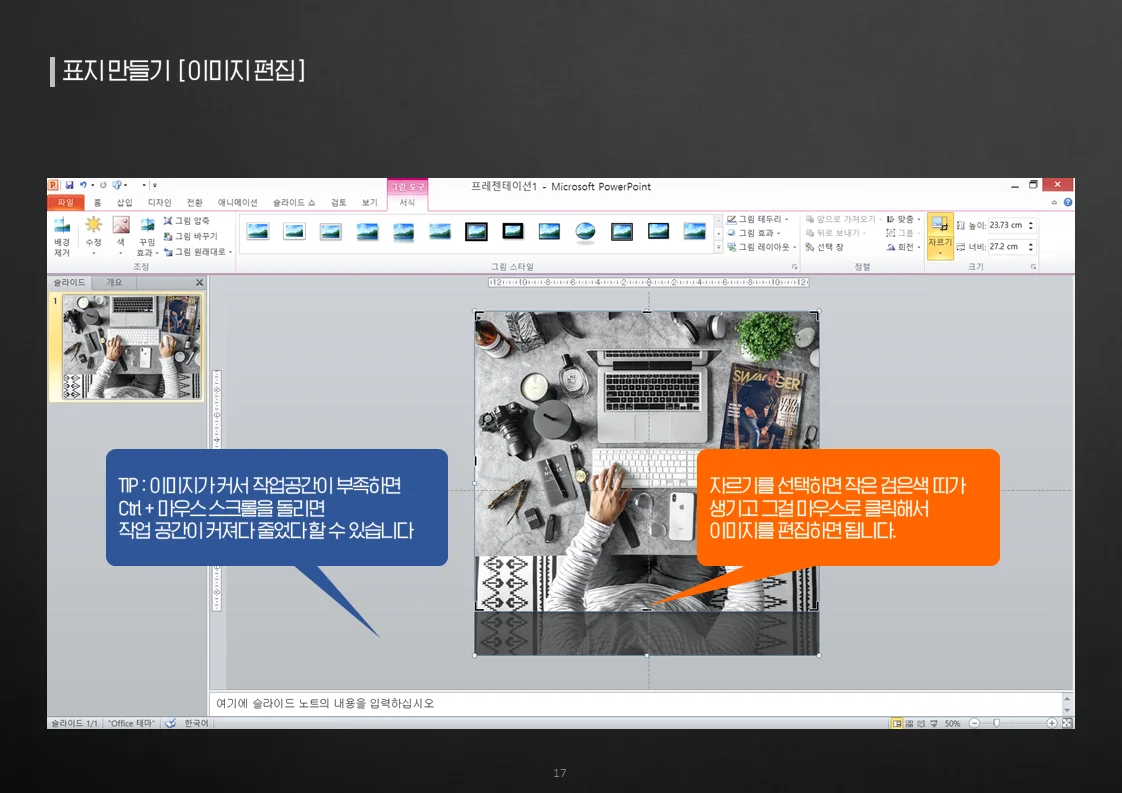Switch to Slide Sorter view in status bar

910,723
